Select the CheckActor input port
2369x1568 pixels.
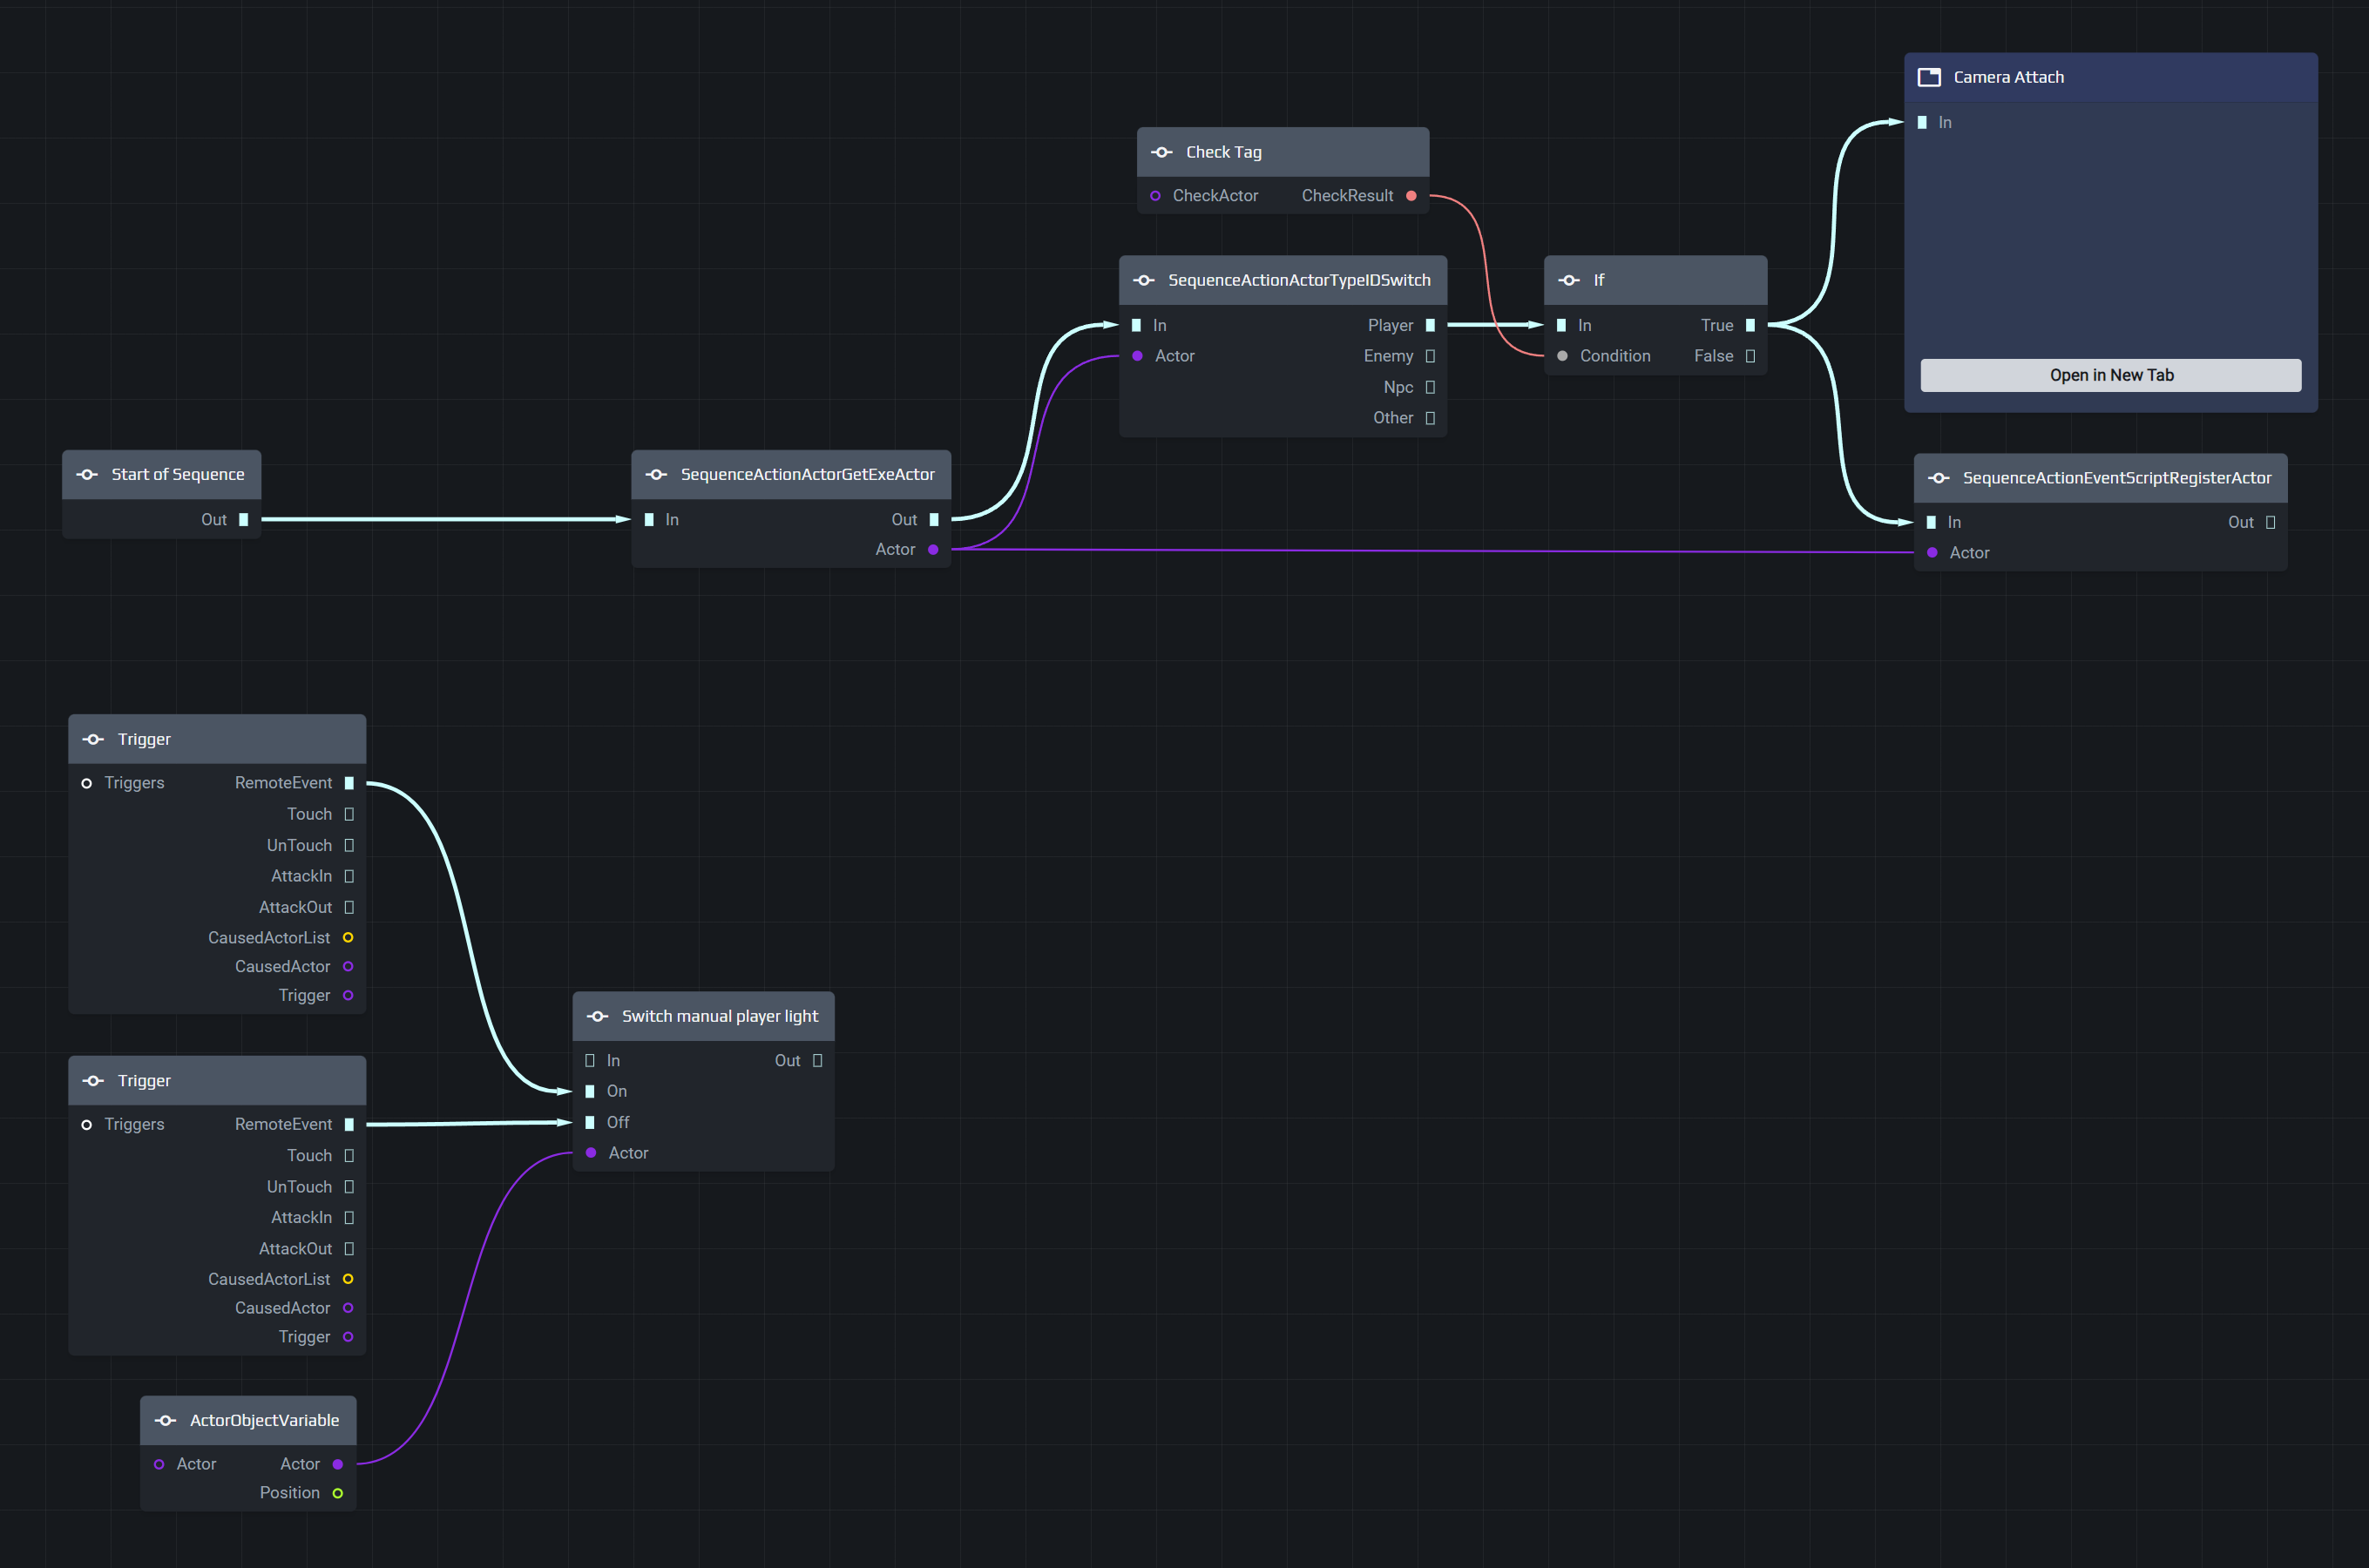point(1155,196)
